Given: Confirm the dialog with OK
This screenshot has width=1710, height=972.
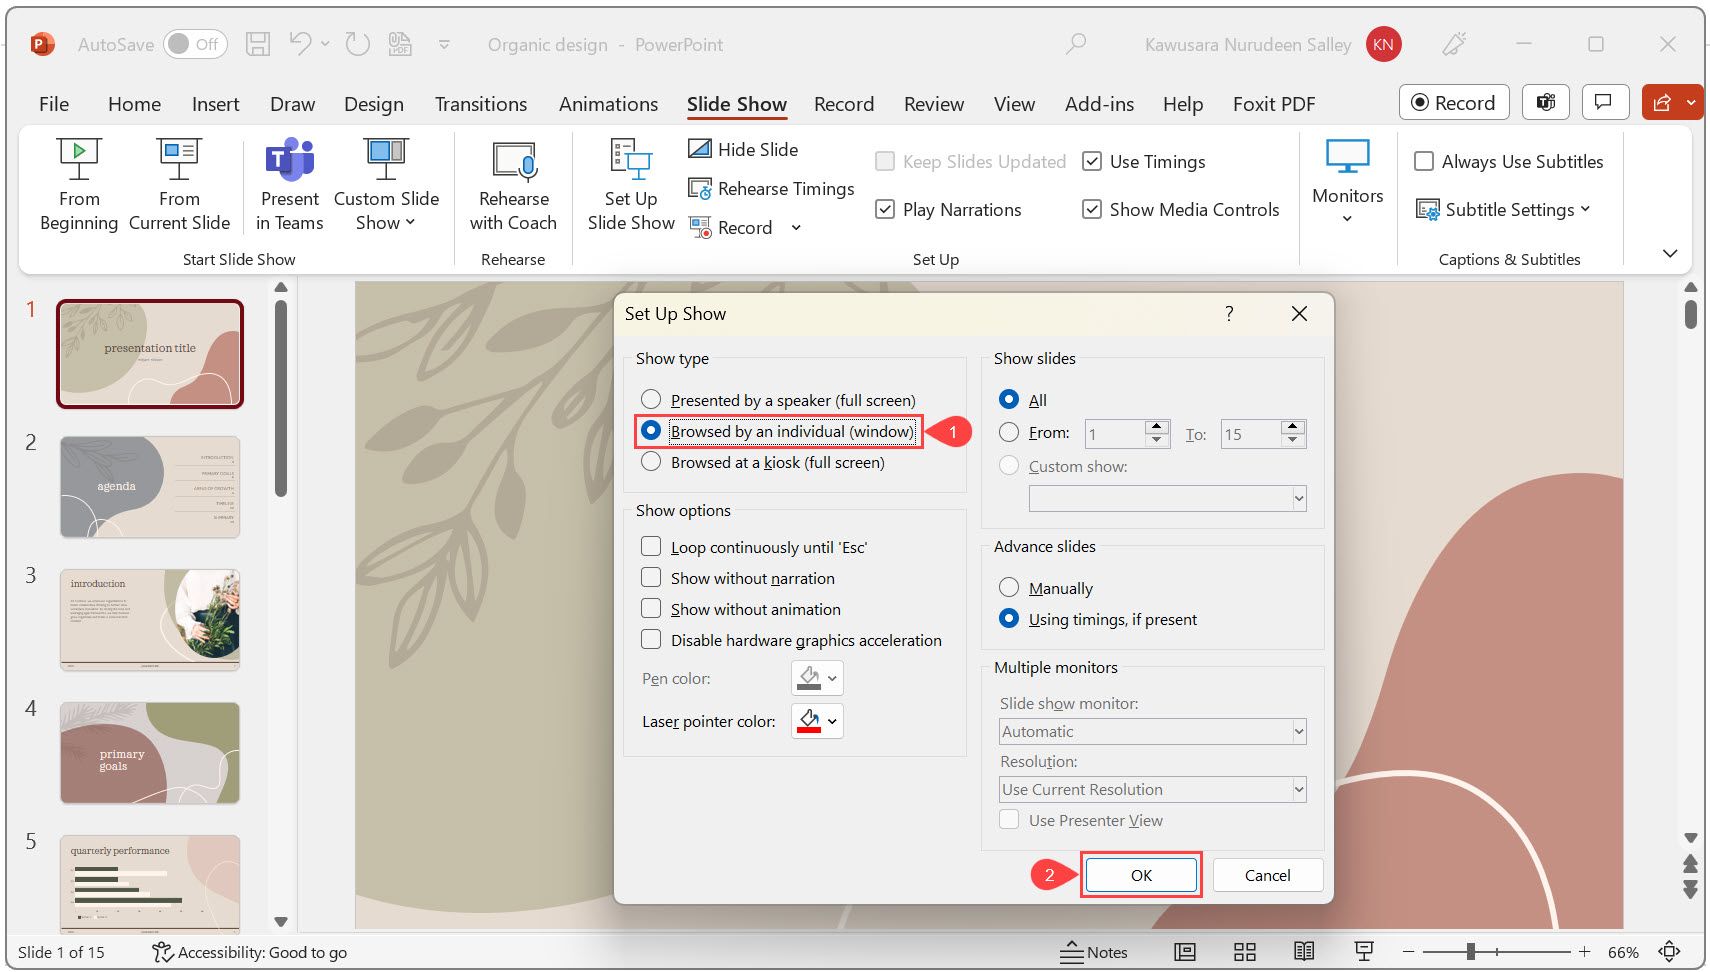Looking at the screenshot, I should [1141, 875].
